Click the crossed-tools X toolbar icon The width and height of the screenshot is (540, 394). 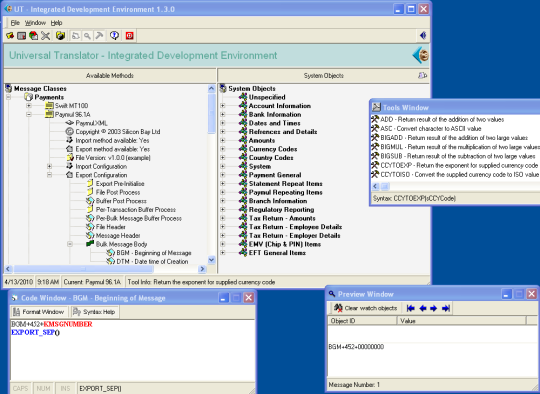tap(45, 35)
